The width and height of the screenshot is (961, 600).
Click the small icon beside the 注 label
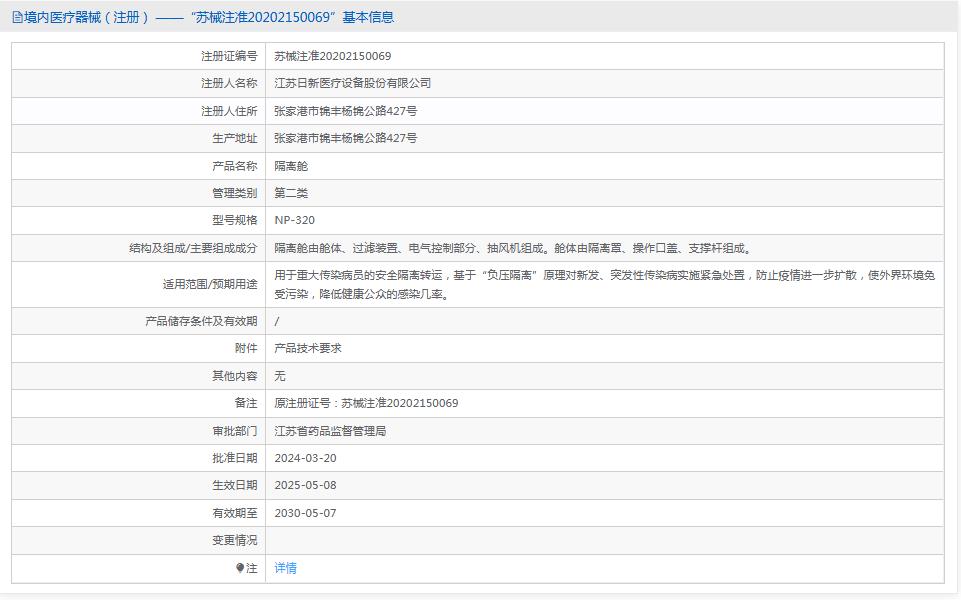coord(239,569)
